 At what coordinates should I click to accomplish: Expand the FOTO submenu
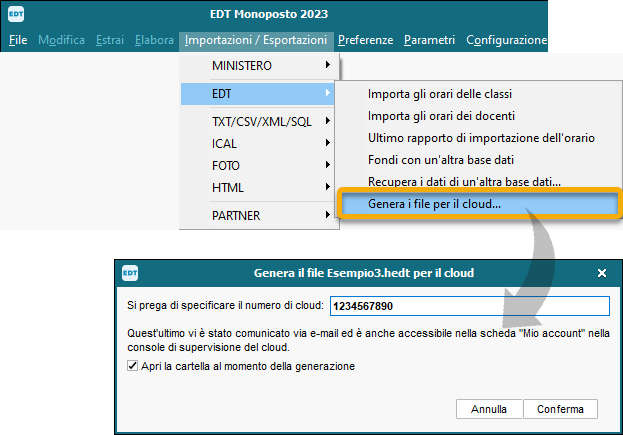(259, 165)
